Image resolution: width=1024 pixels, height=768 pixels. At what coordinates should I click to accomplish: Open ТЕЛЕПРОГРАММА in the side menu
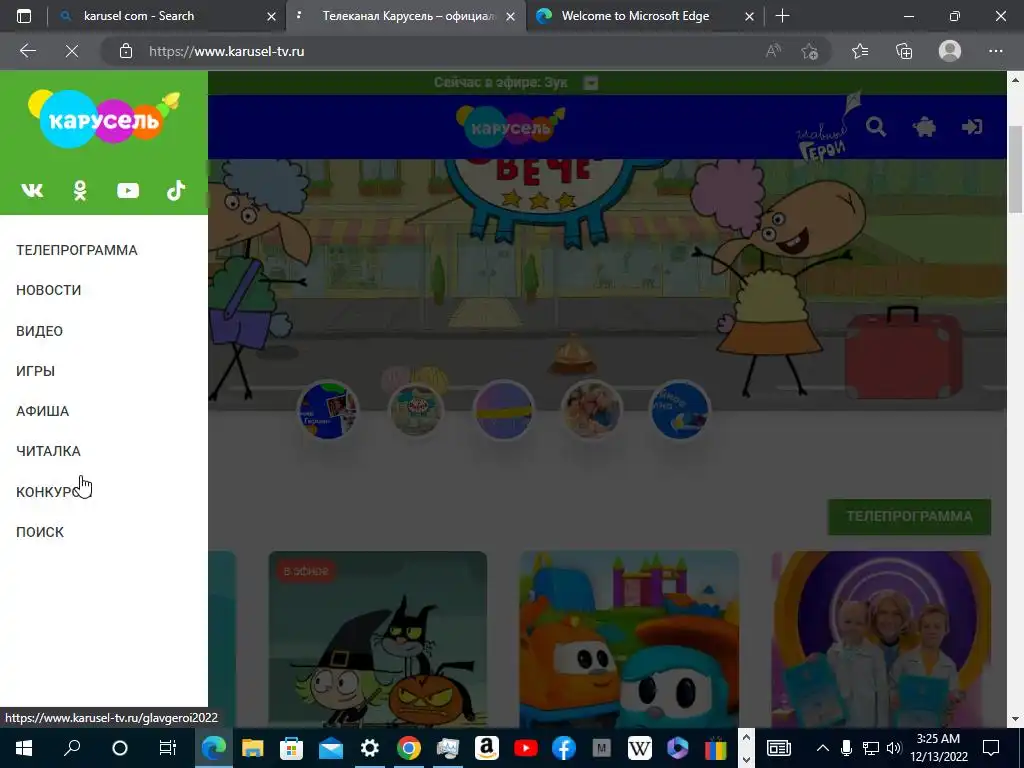tap(76, 250)
